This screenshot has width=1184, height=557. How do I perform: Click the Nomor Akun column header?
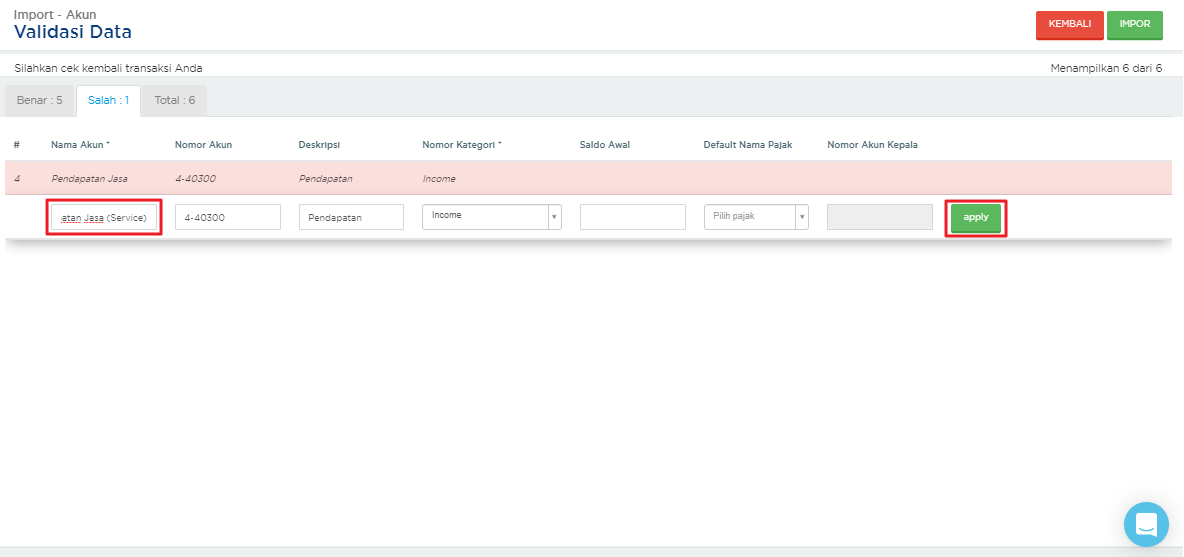[203, 145]
